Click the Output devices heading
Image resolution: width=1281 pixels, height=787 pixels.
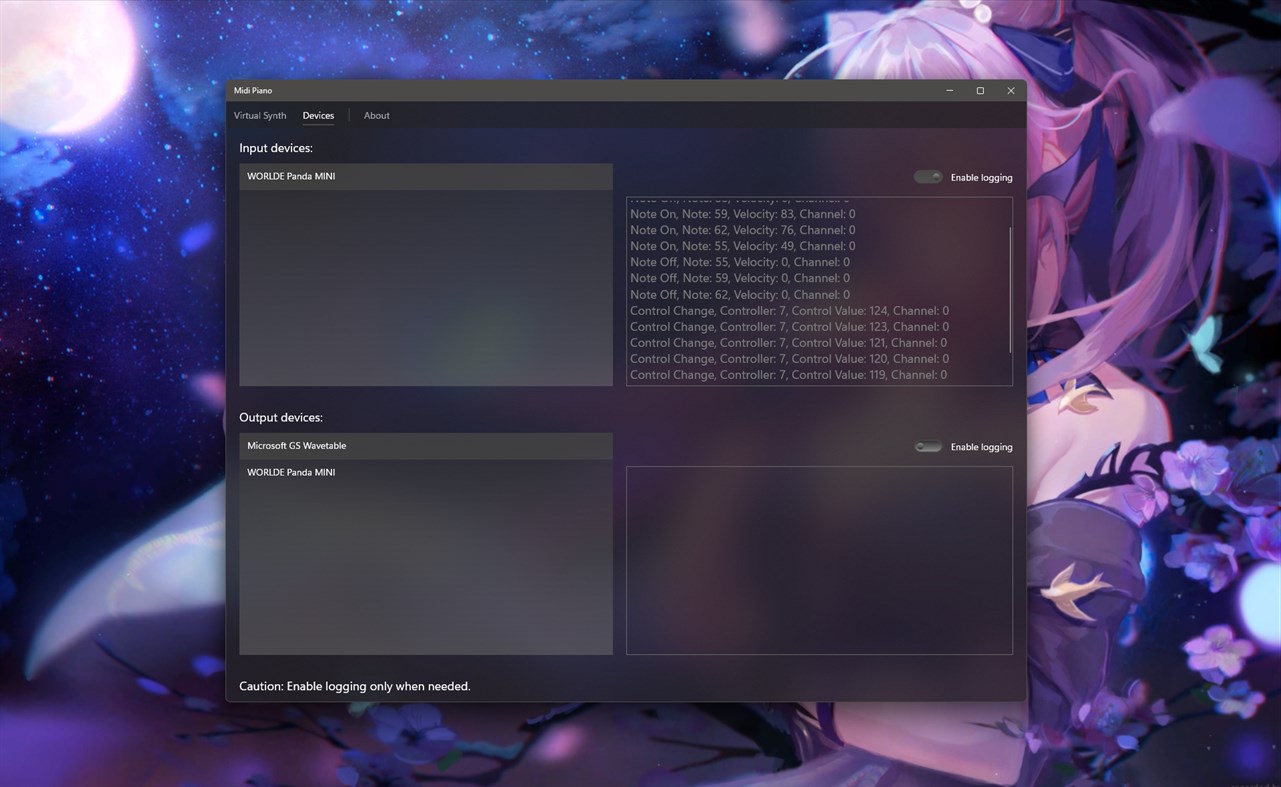(281, 417)
